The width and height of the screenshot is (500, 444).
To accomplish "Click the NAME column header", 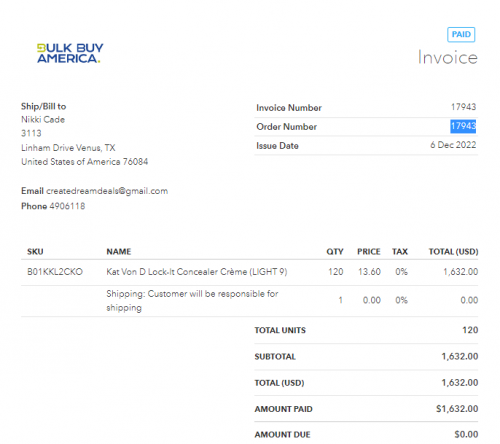I will click(119, 252).
